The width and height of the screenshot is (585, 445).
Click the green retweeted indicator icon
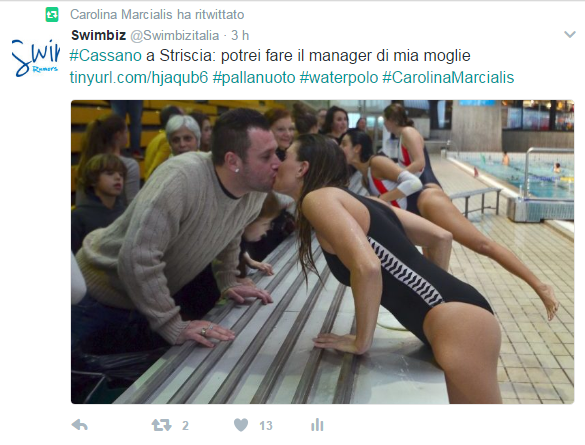52,15
